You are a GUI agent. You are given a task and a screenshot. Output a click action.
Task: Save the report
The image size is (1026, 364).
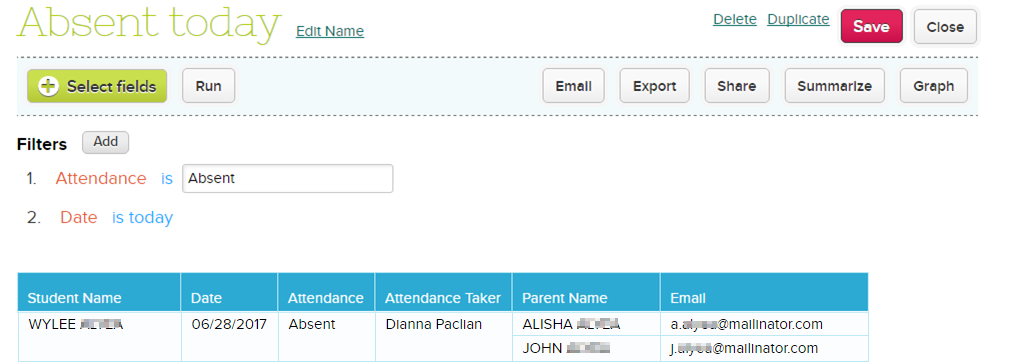[872, 27]
